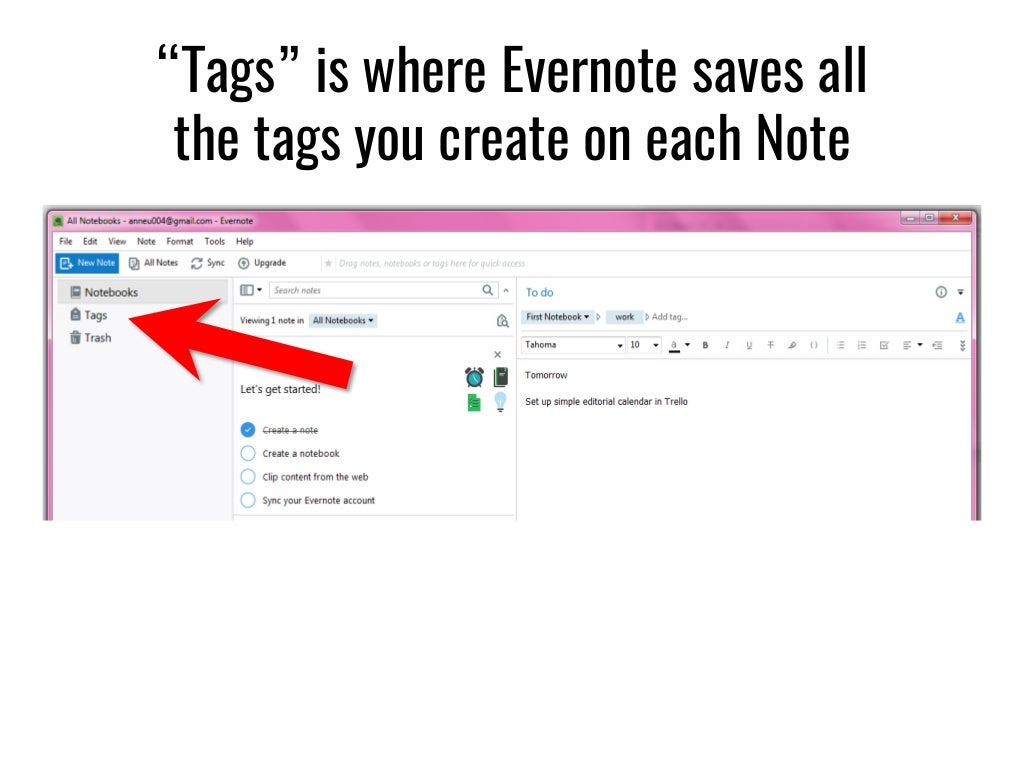Open the font color dropdown arrow
Screen dimensions: 1024x768
(688, 345)
